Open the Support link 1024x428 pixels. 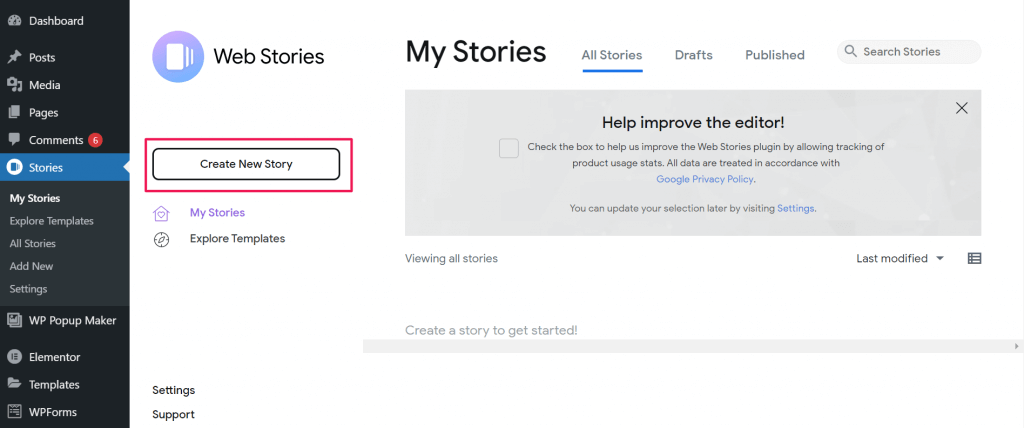pos(173,414)
